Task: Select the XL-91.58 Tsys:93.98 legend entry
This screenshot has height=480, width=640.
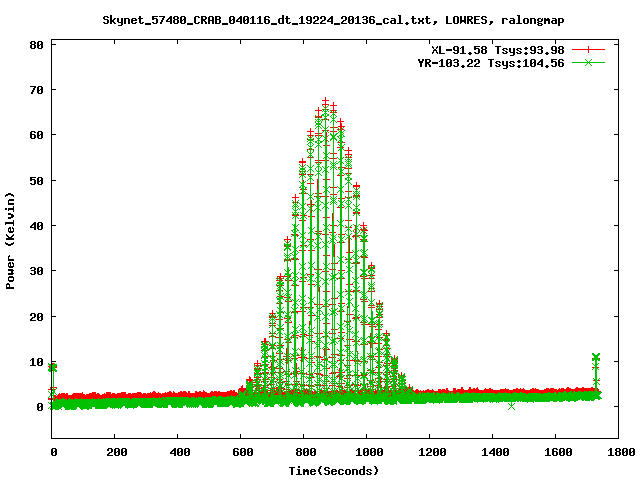Action: tap(498, 50)
